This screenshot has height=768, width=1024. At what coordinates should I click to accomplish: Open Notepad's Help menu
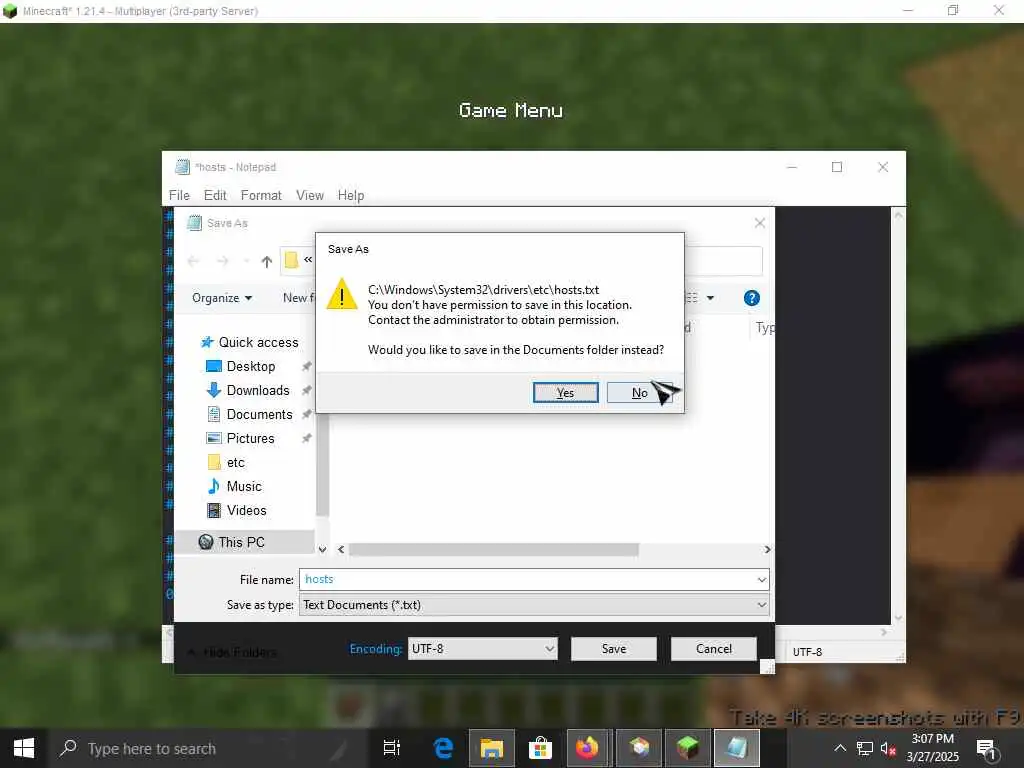pos(351,195)
